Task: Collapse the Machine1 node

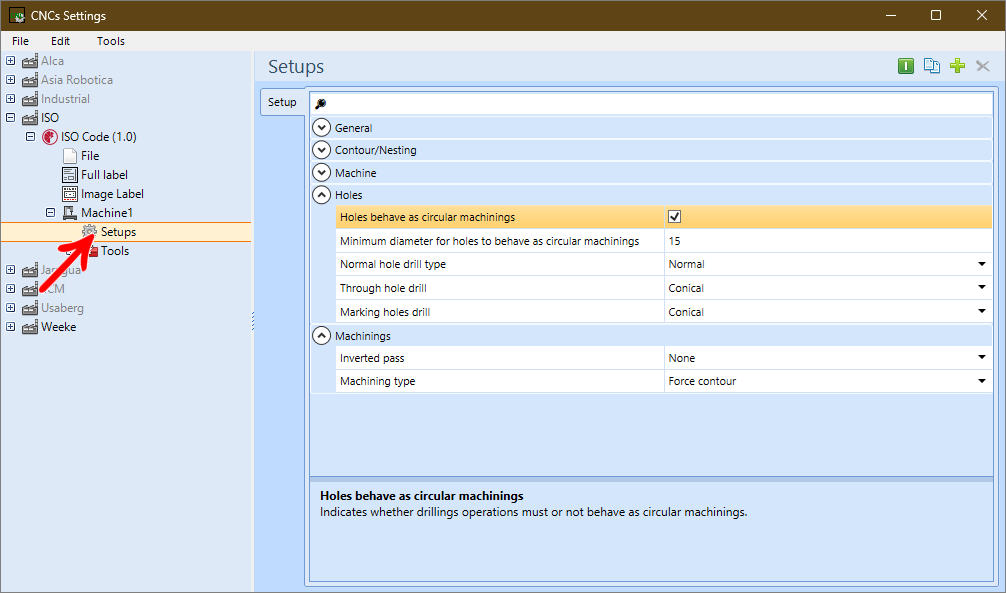Action: [x=50, y=212]
